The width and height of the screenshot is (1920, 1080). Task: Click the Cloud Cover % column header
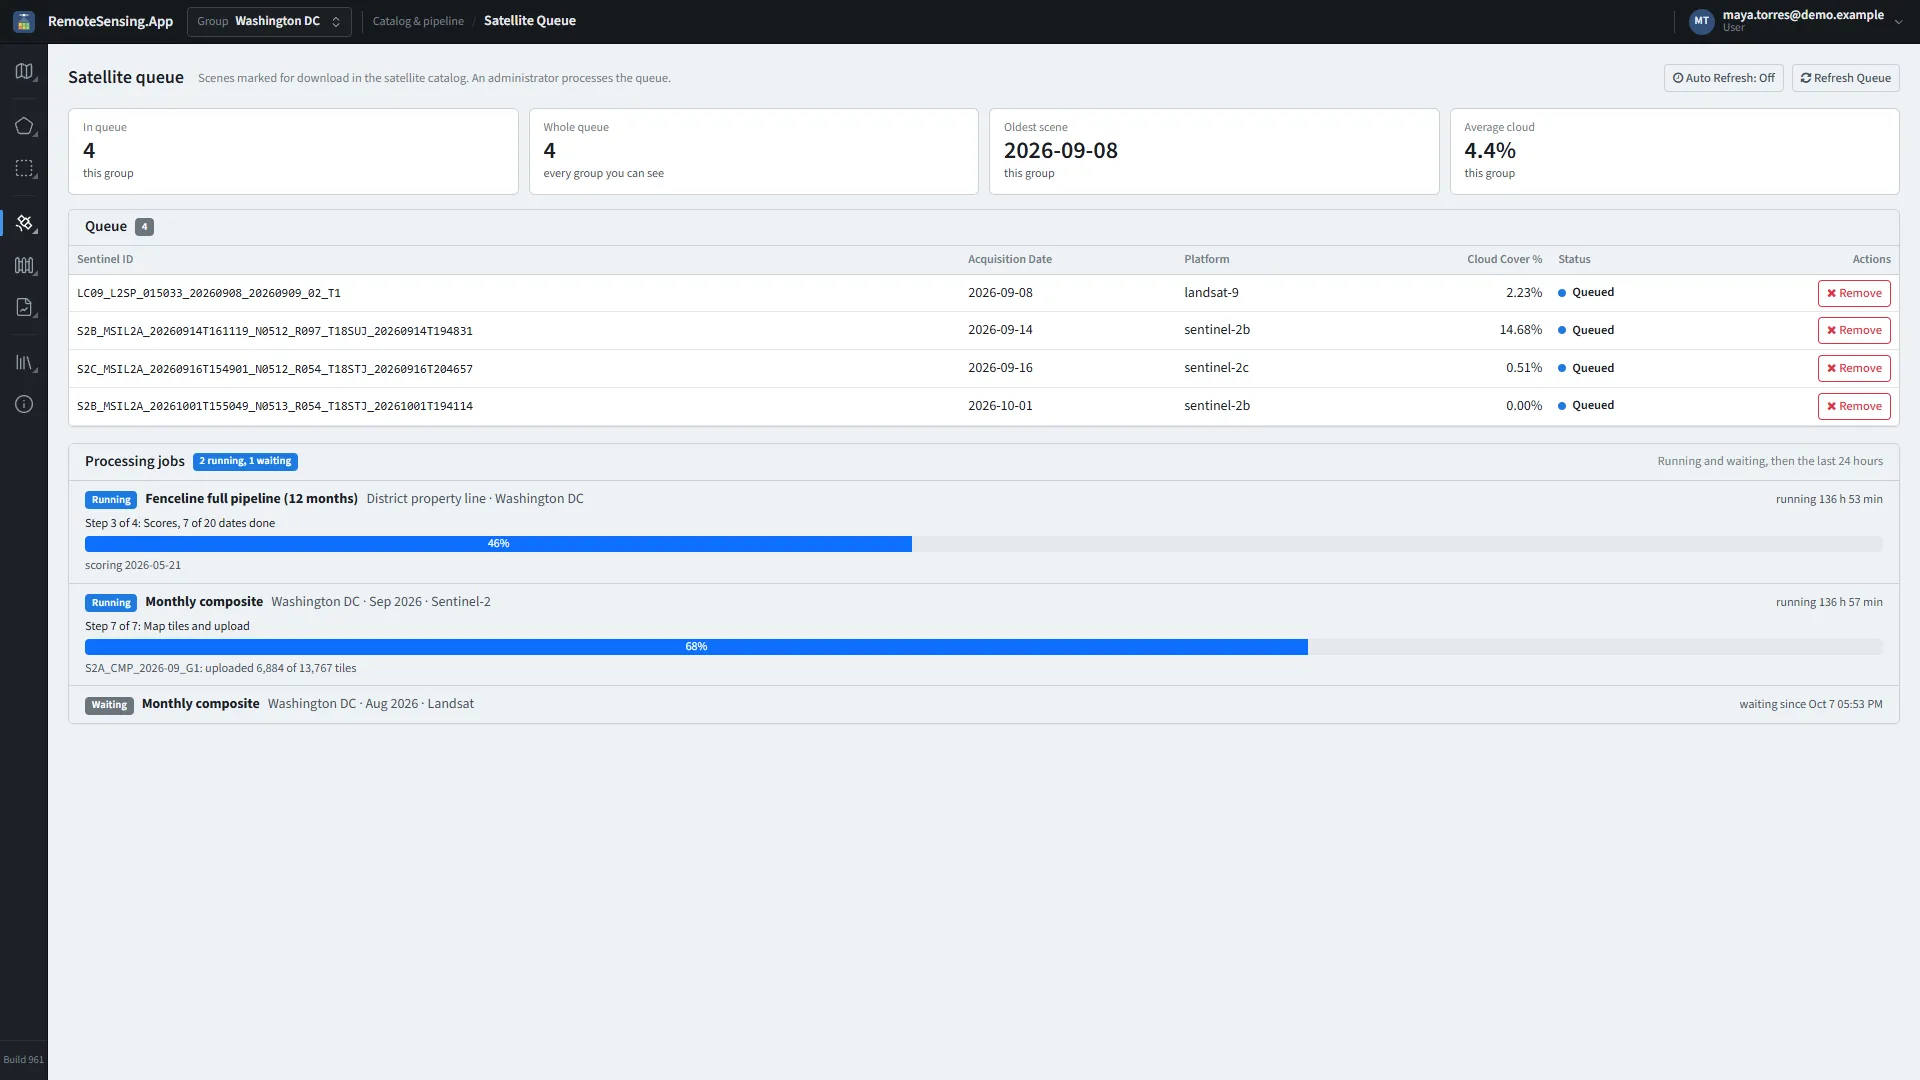click(x=1504, y=259)
